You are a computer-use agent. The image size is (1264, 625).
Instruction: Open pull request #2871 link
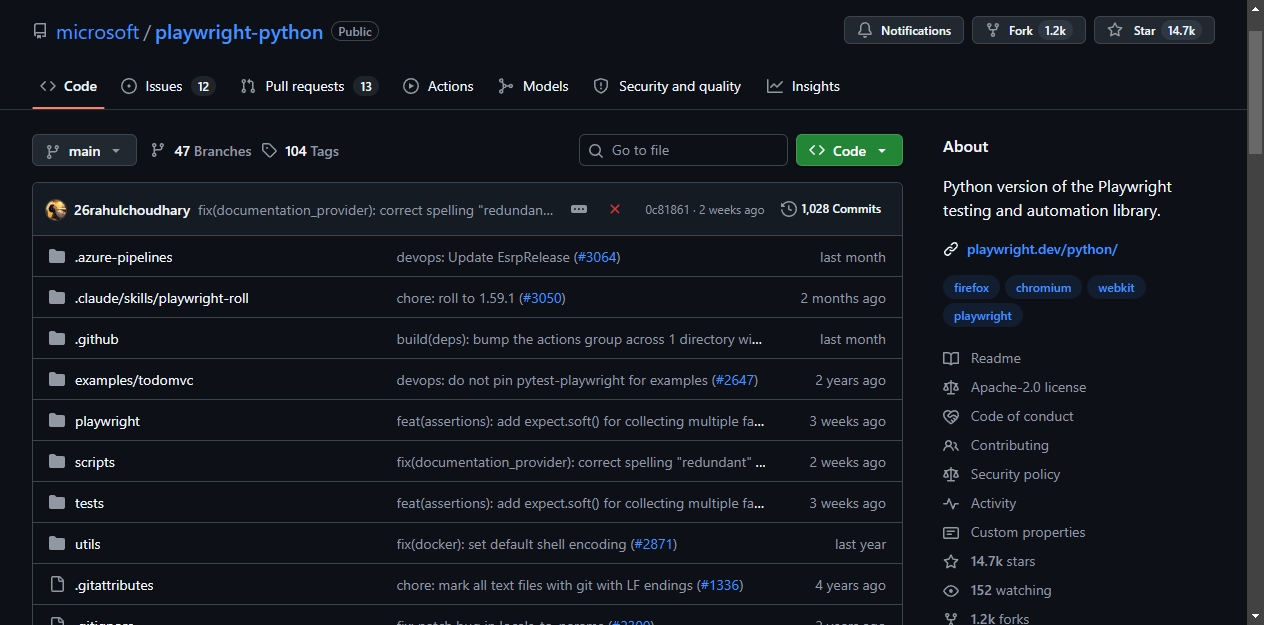654,544
